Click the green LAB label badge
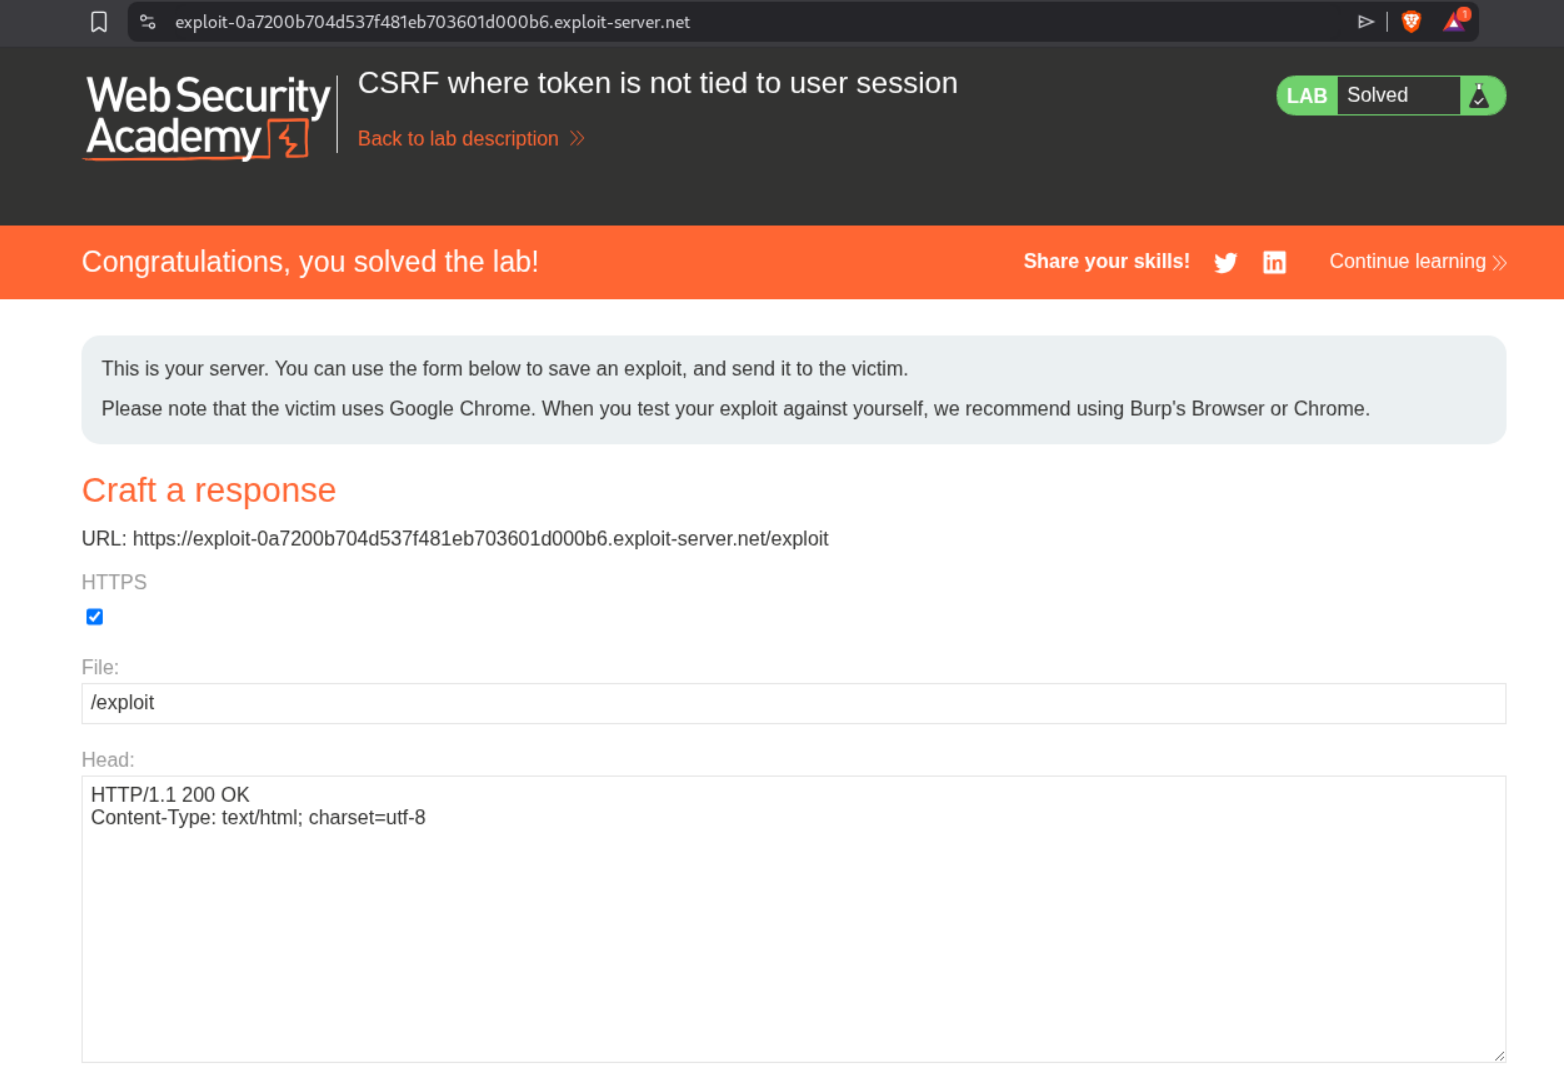The height and width of the screenshot is (1068, 1564). [x=1307, y=96]
